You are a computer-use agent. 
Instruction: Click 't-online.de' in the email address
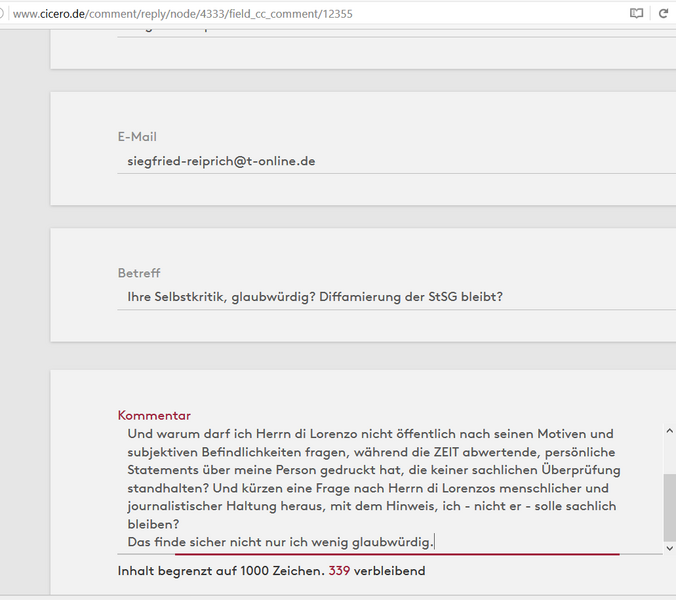280,160
